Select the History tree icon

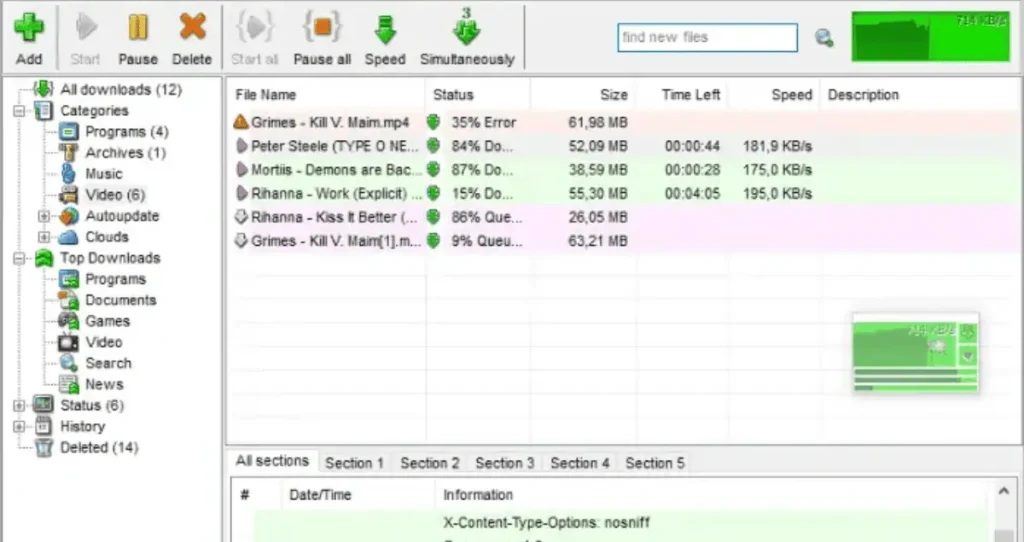(x=43, y=426)
